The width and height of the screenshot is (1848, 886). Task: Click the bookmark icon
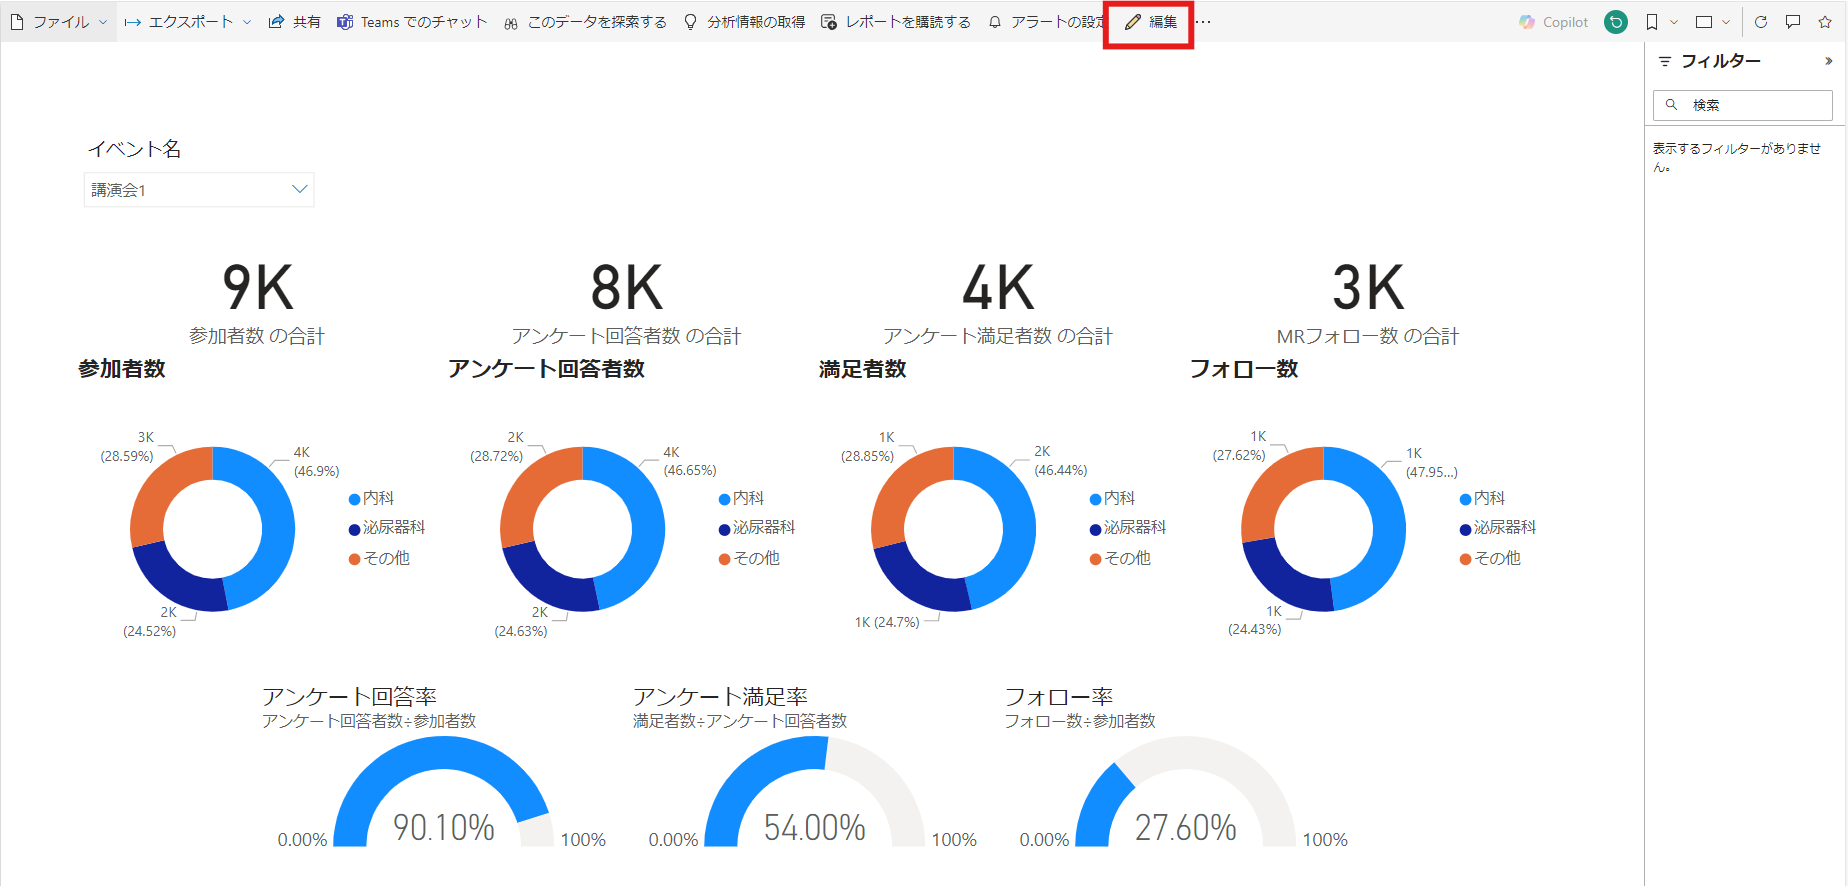pos(1652,22)
